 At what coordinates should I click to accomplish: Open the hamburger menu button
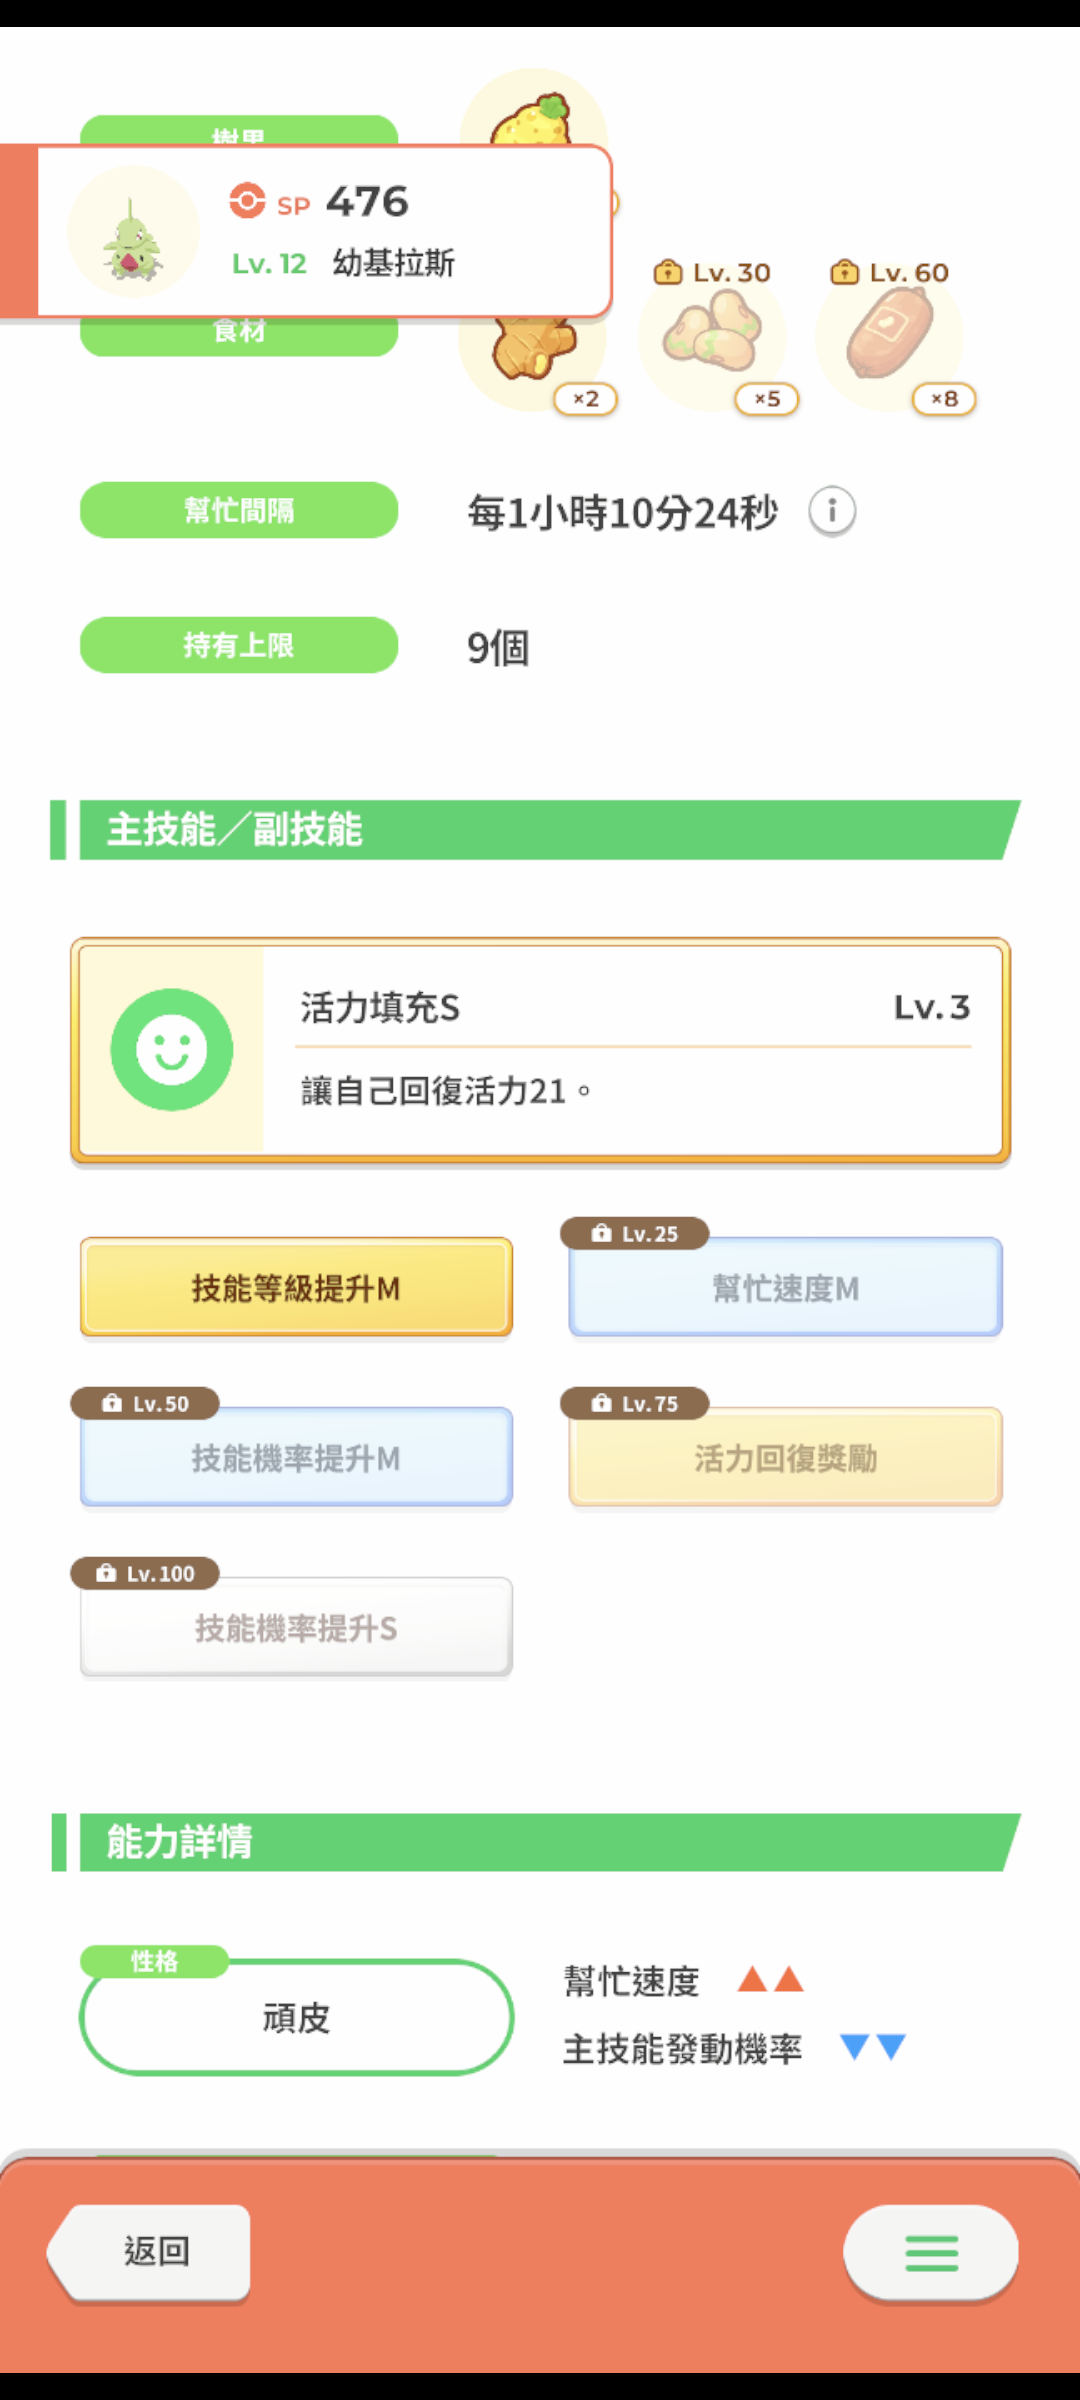931,2252
